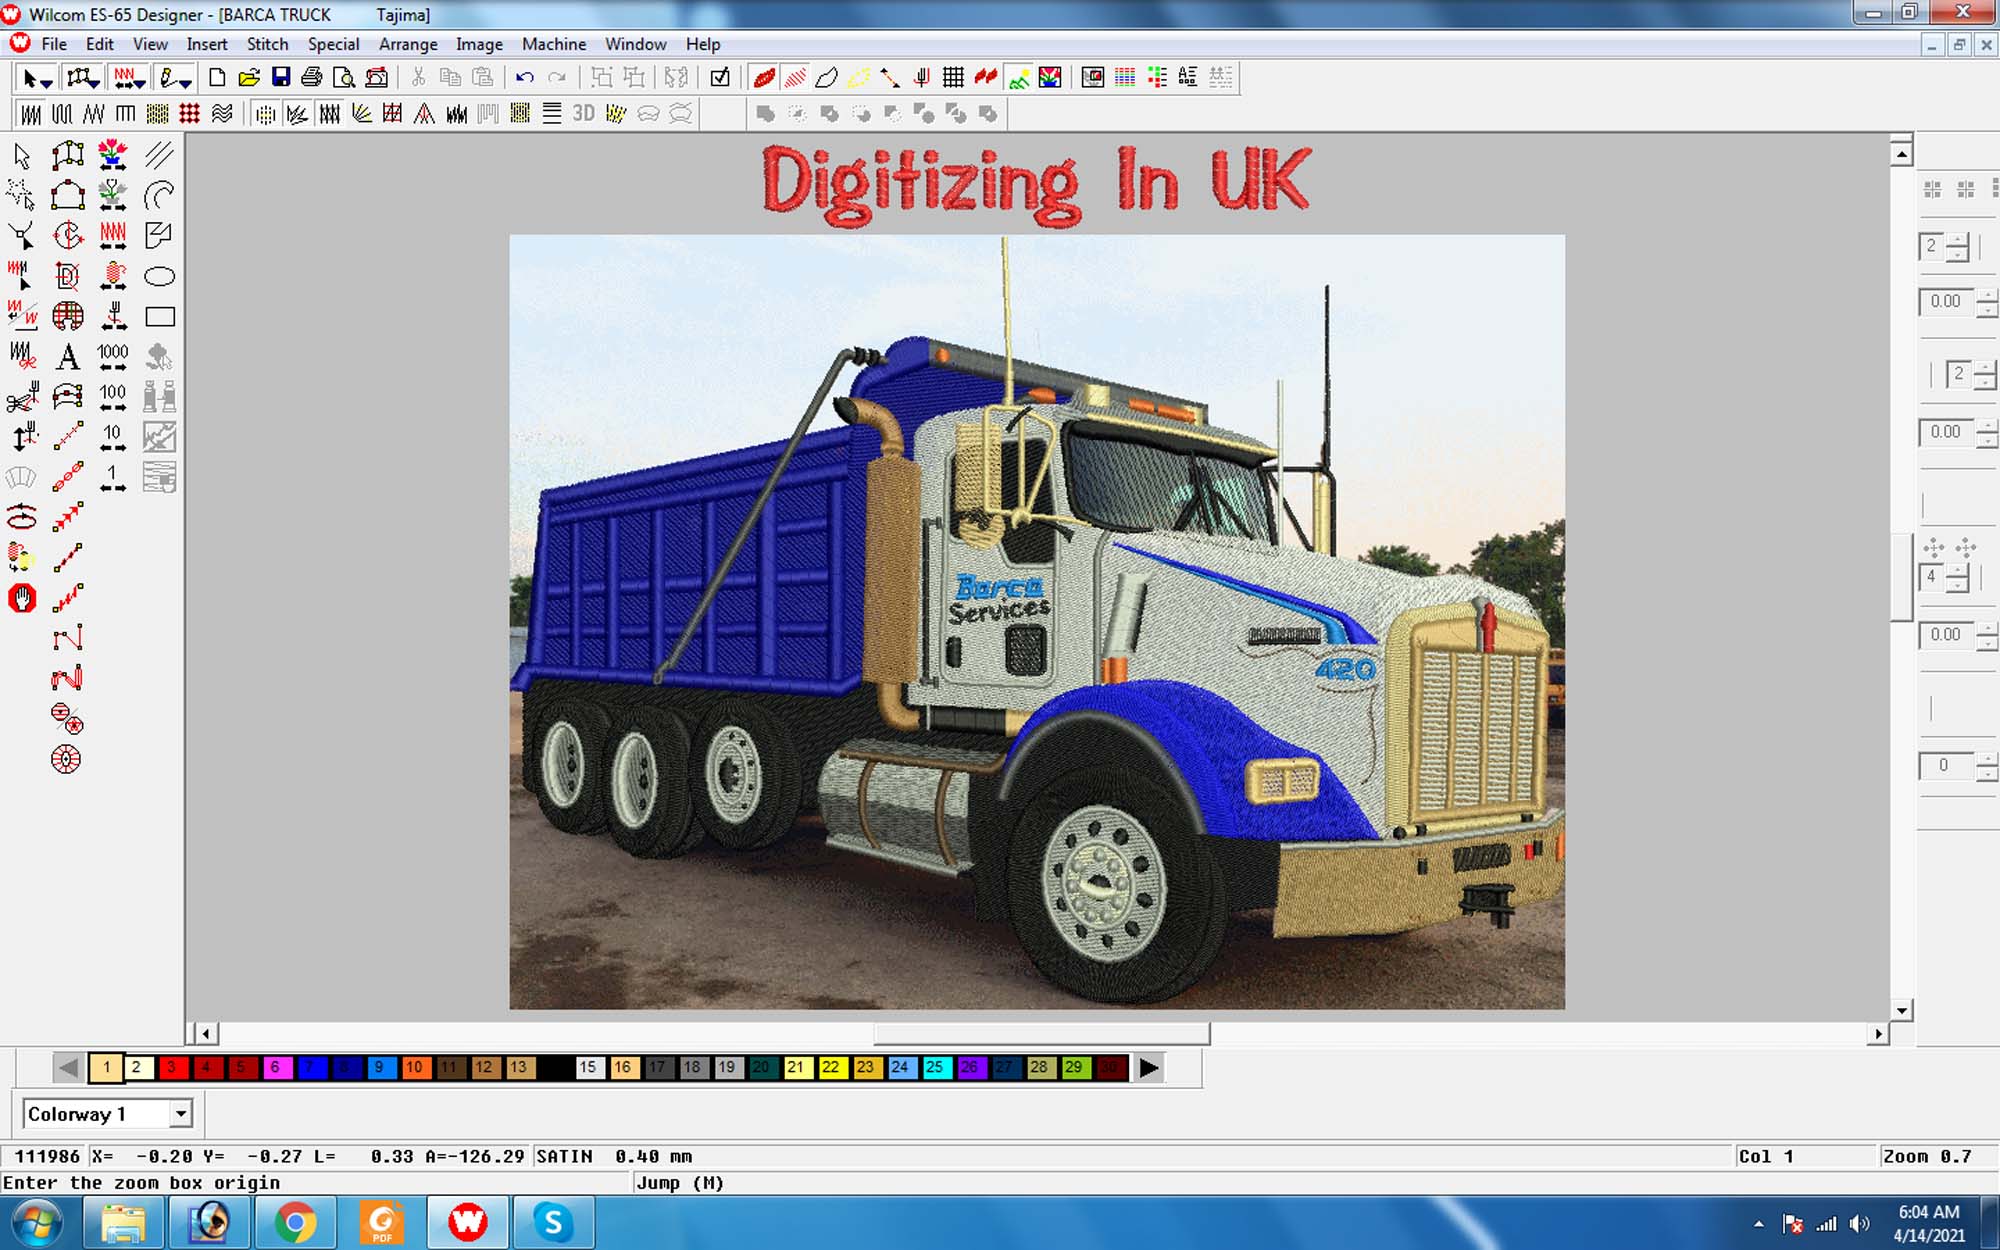Select the Rectangle shape tool
The height and width of the screenshot is (1250, 2000).
(x=159, y=317)
